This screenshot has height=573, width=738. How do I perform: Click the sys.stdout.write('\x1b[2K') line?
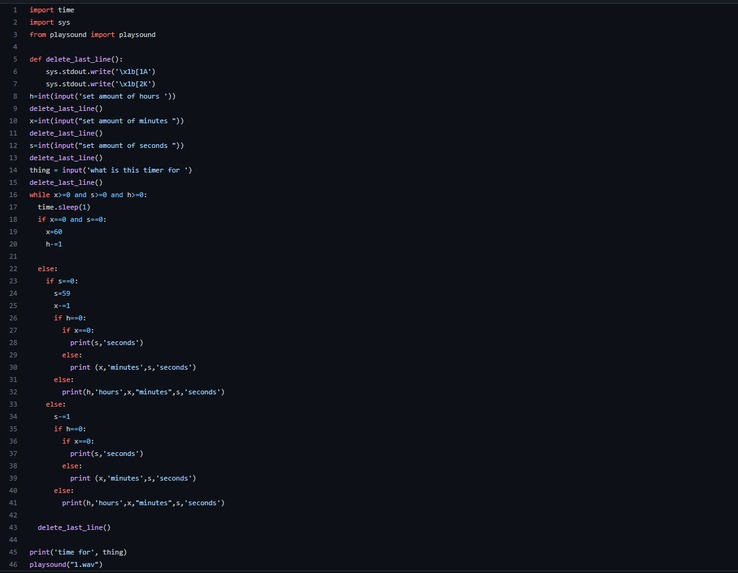pos(100,84)
